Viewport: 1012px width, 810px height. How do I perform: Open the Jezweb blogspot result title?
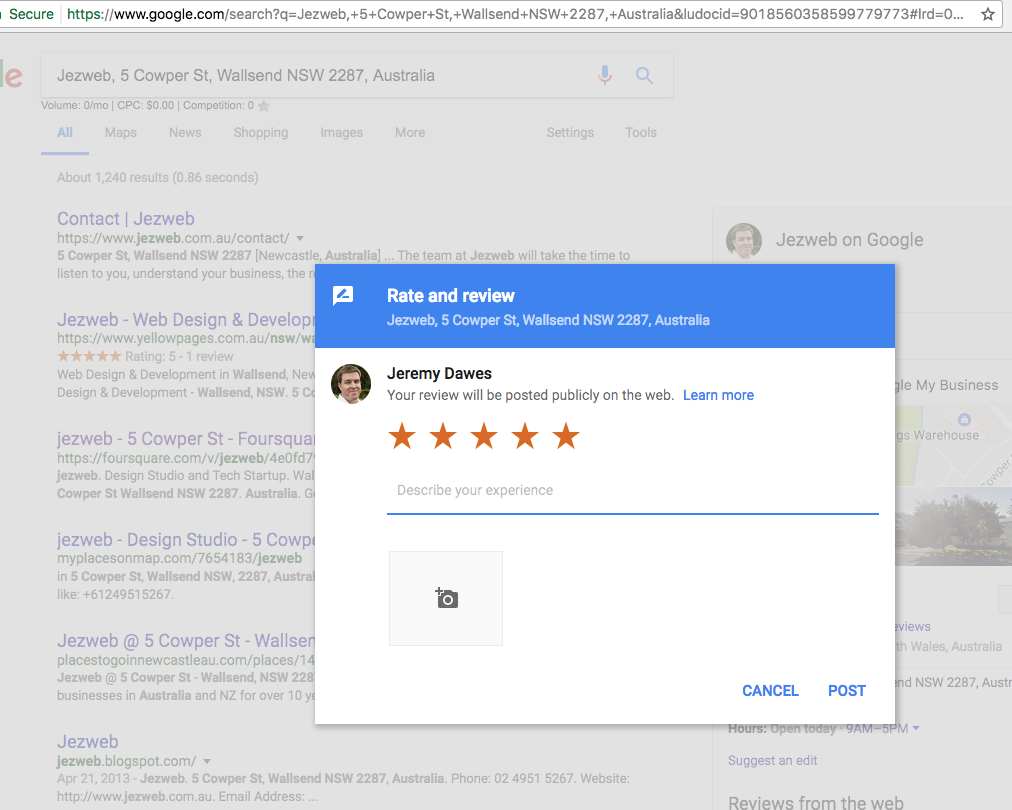(88, 742)
